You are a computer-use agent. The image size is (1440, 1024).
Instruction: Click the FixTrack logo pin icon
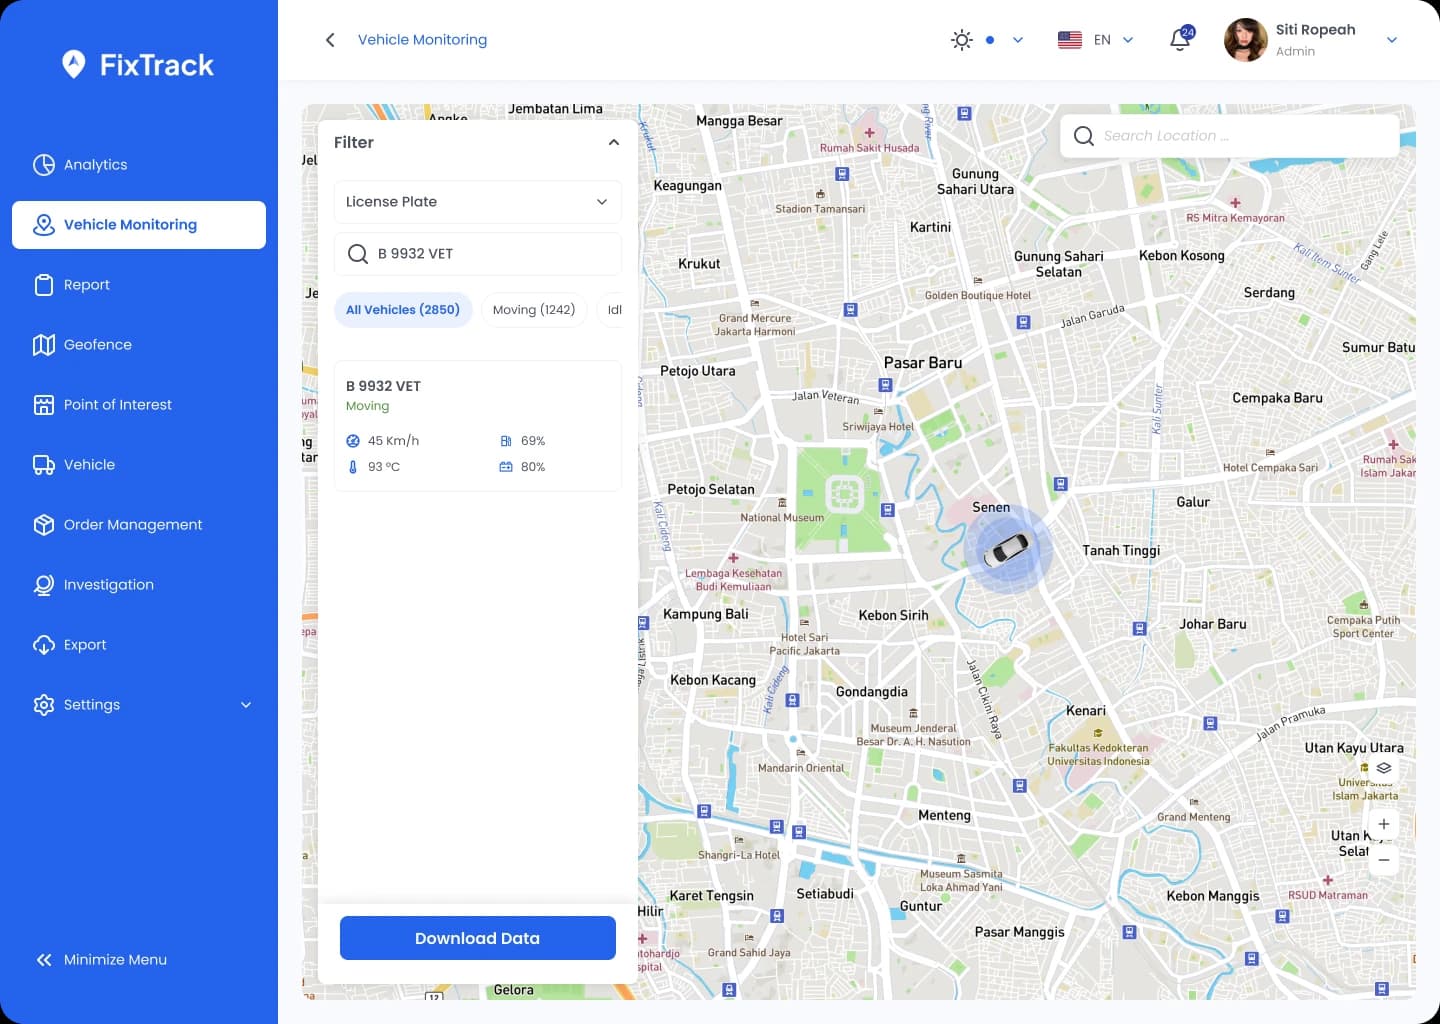[x=73, y=65]
